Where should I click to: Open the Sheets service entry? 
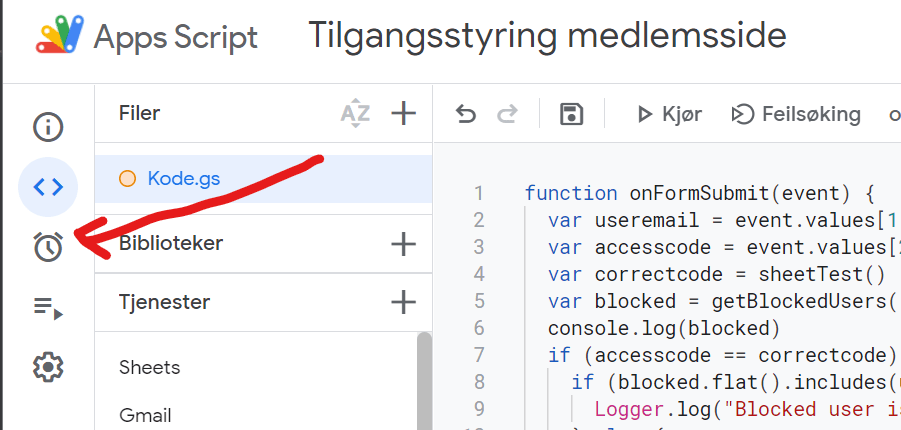[150, 367]
